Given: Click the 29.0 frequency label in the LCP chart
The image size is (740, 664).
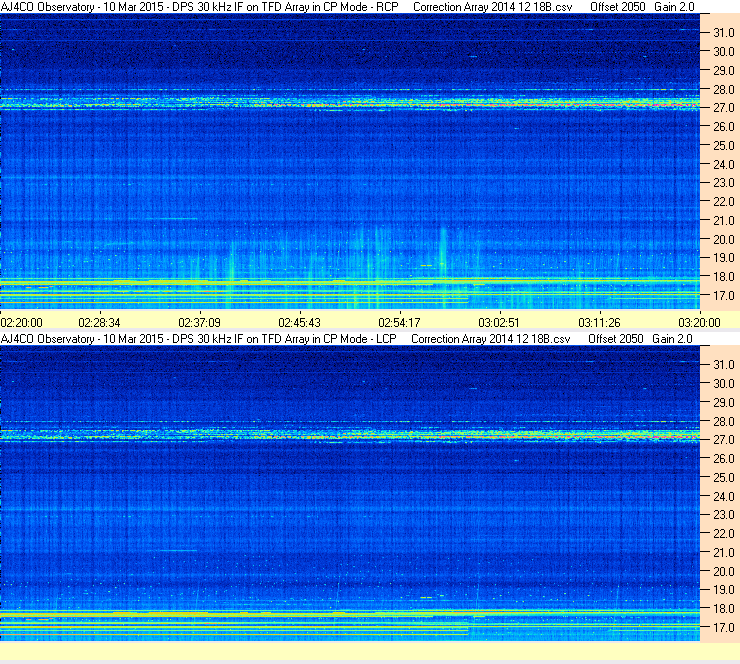Looking at the screenshot, I should pyautogui.click(x=724, y=403).
